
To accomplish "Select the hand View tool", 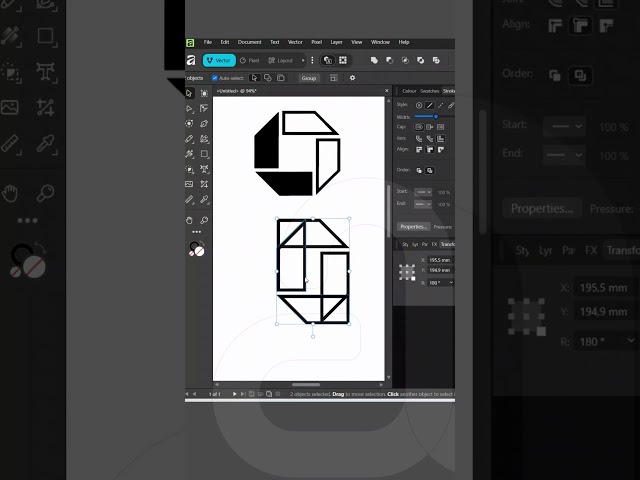I will [189, 220].
